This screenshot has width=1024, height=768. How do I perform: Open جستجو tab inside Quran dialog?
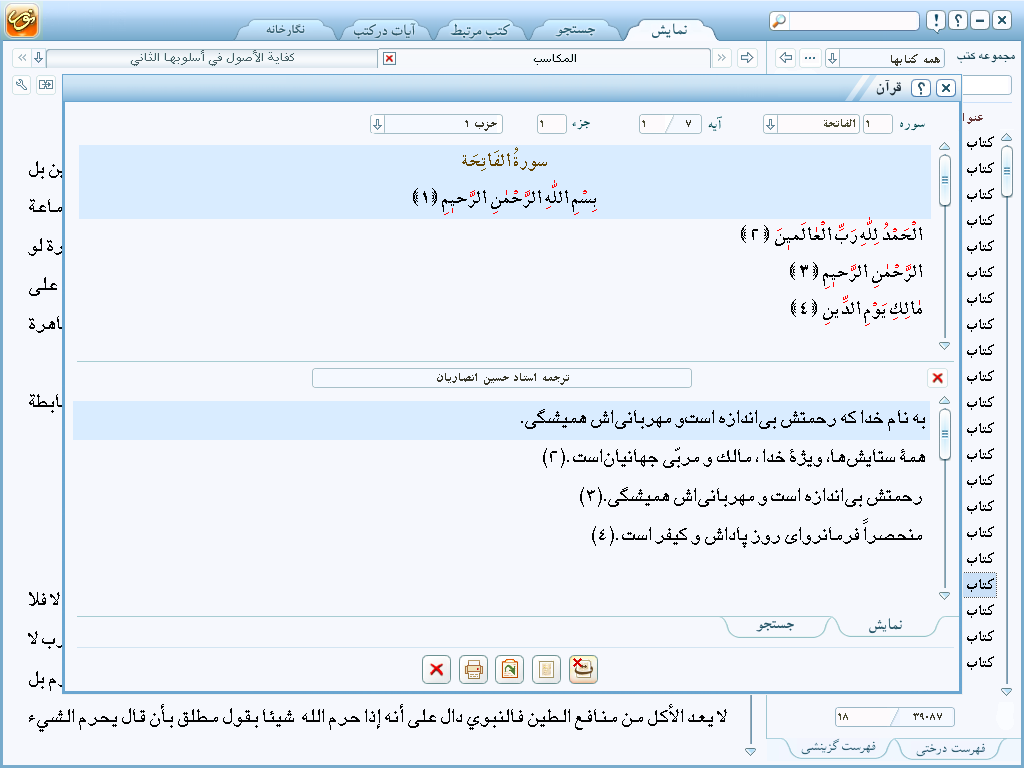coord(776,625)
